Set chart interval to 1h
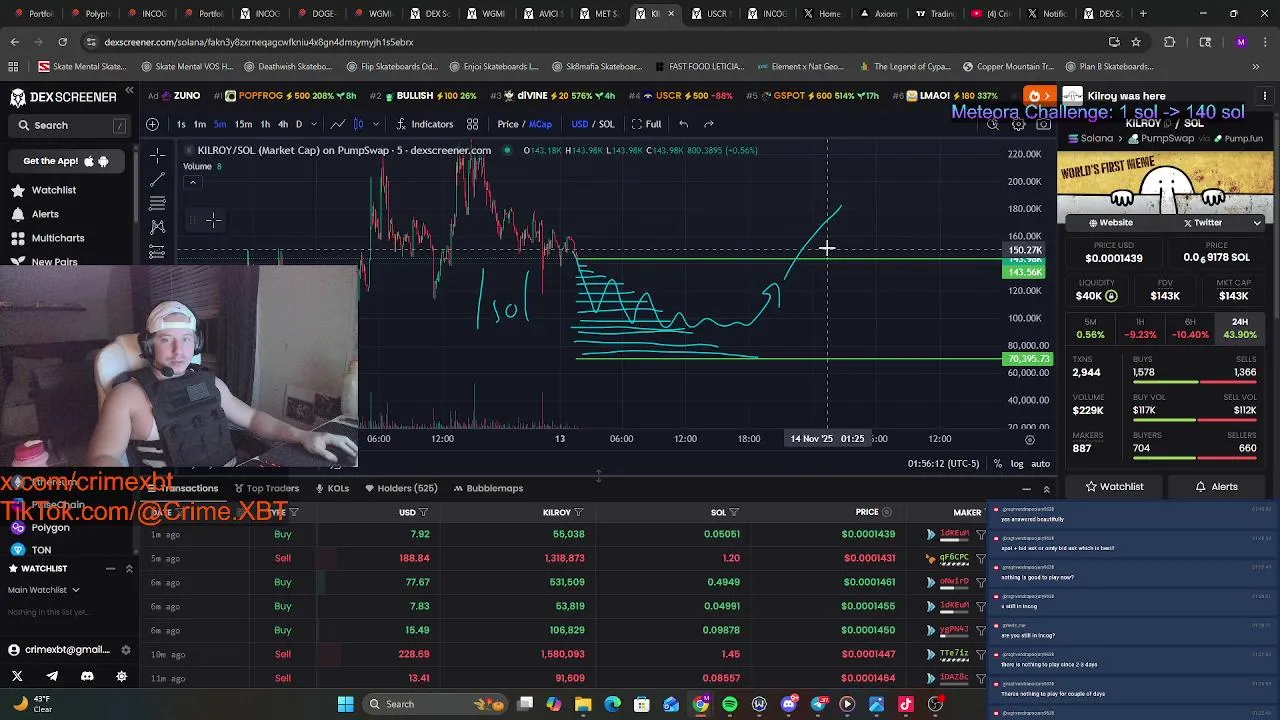The image size is (1280, 720). click(265, 124)
